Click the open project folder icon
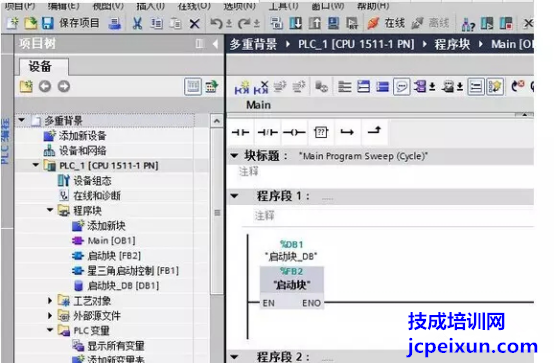This screenshot has height=363, width=554. point(31,23)
